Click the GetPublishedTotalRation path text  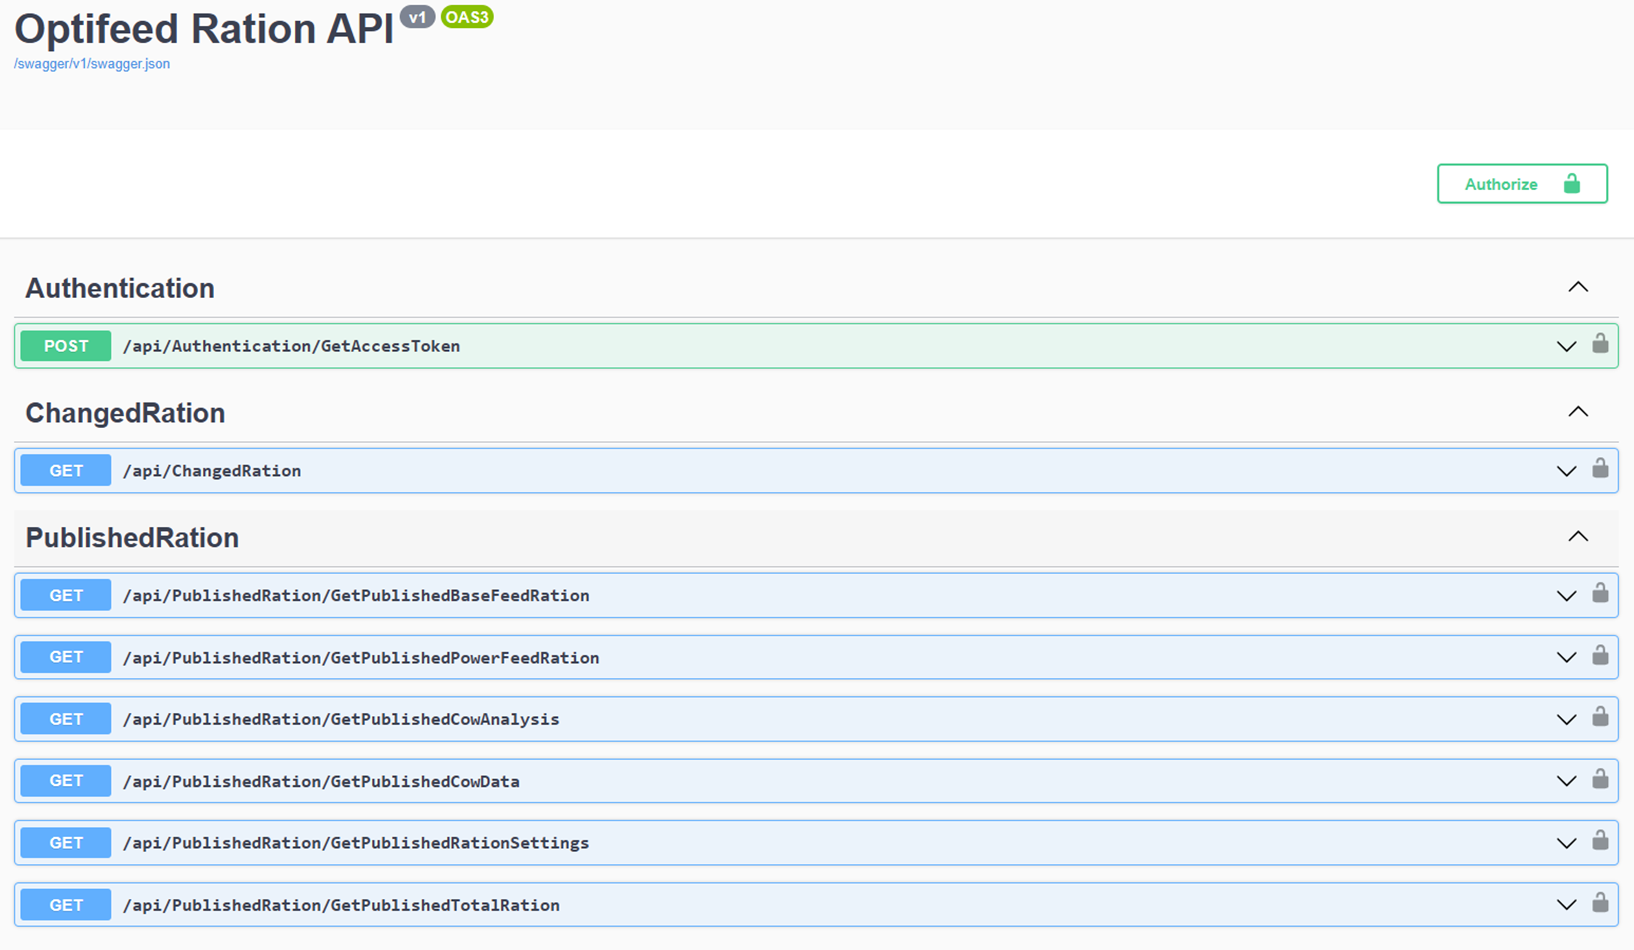pyautogui.click(x=341, y=905)
